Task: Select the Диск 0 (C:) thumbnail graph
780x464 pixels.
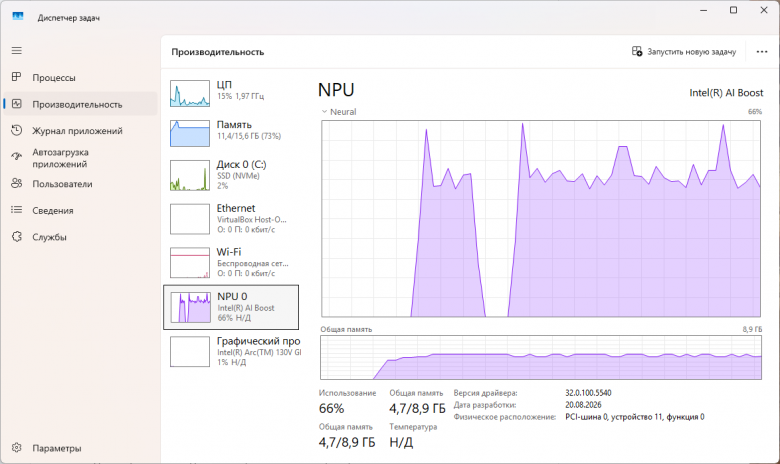Action: (190, 176)
